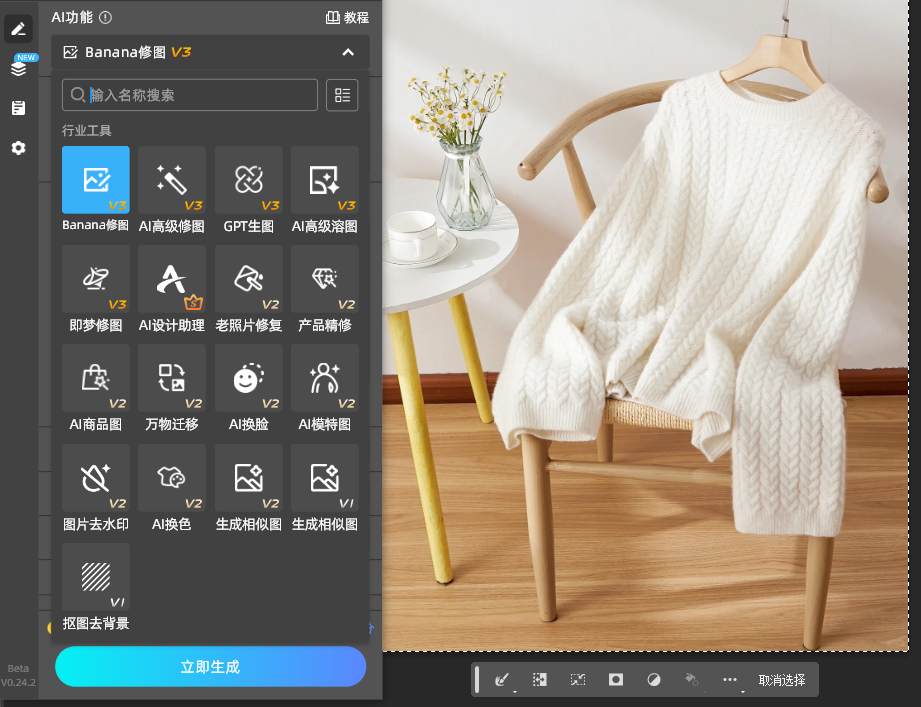Viewport: 921px width, 707px height.
Task: Open the 教程 tutorial link
Action: coord(347,18)
